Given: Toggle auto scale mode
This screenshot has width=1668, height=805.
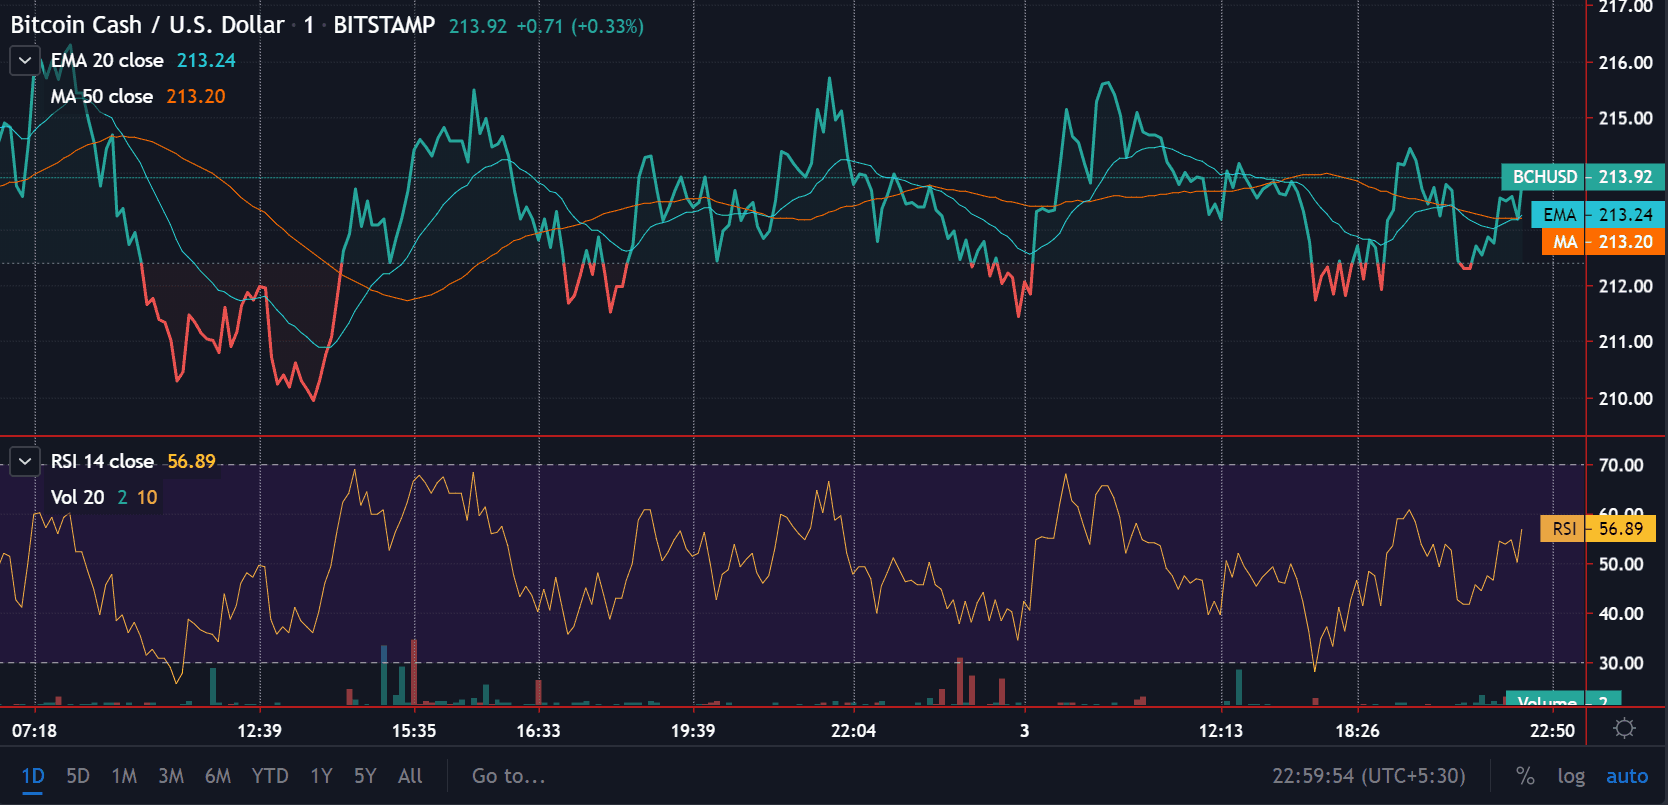Looking at the screenshot, I should (1627, 776).
